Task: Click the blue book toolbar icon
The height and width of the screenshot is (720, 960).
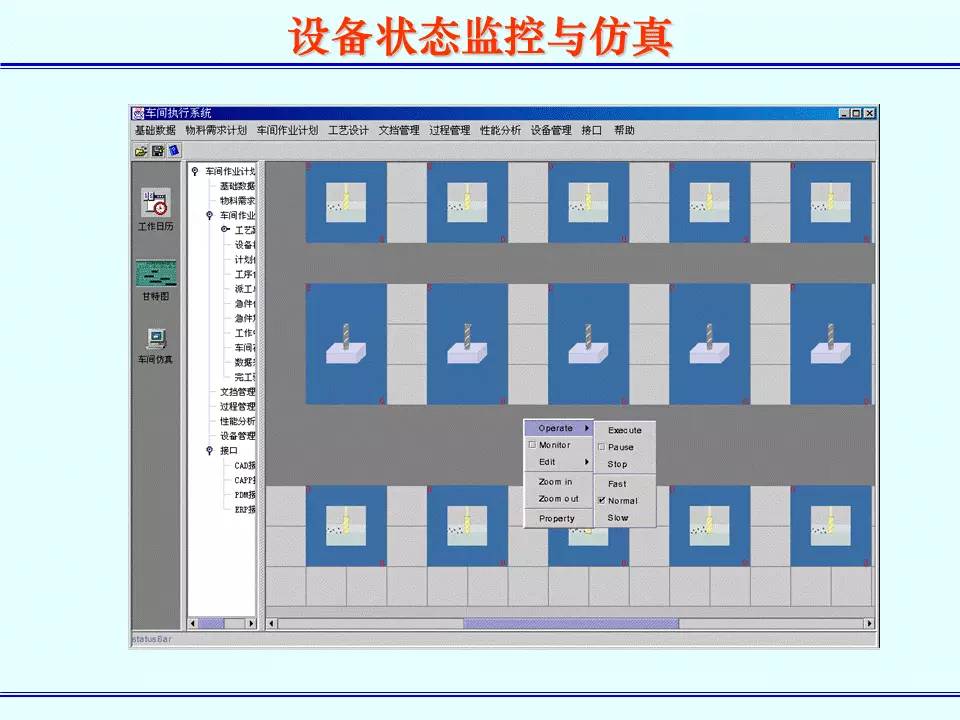Action: pyautogui.click(x=173, y=151)
